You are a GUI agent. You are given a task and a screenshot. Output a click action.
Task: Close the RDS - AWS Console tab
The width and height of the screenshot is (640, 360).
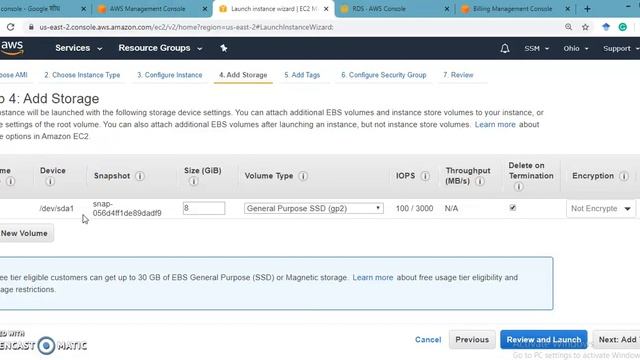coord(447,9)
